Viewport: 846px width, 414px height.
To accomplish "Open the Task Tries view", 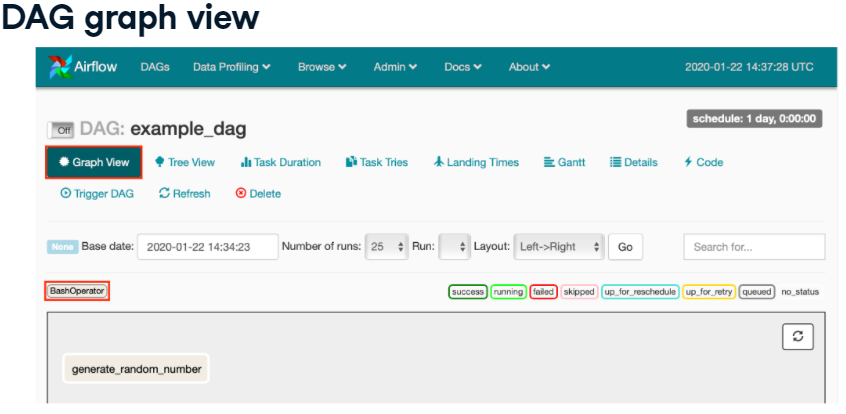I will coord(377,162).
